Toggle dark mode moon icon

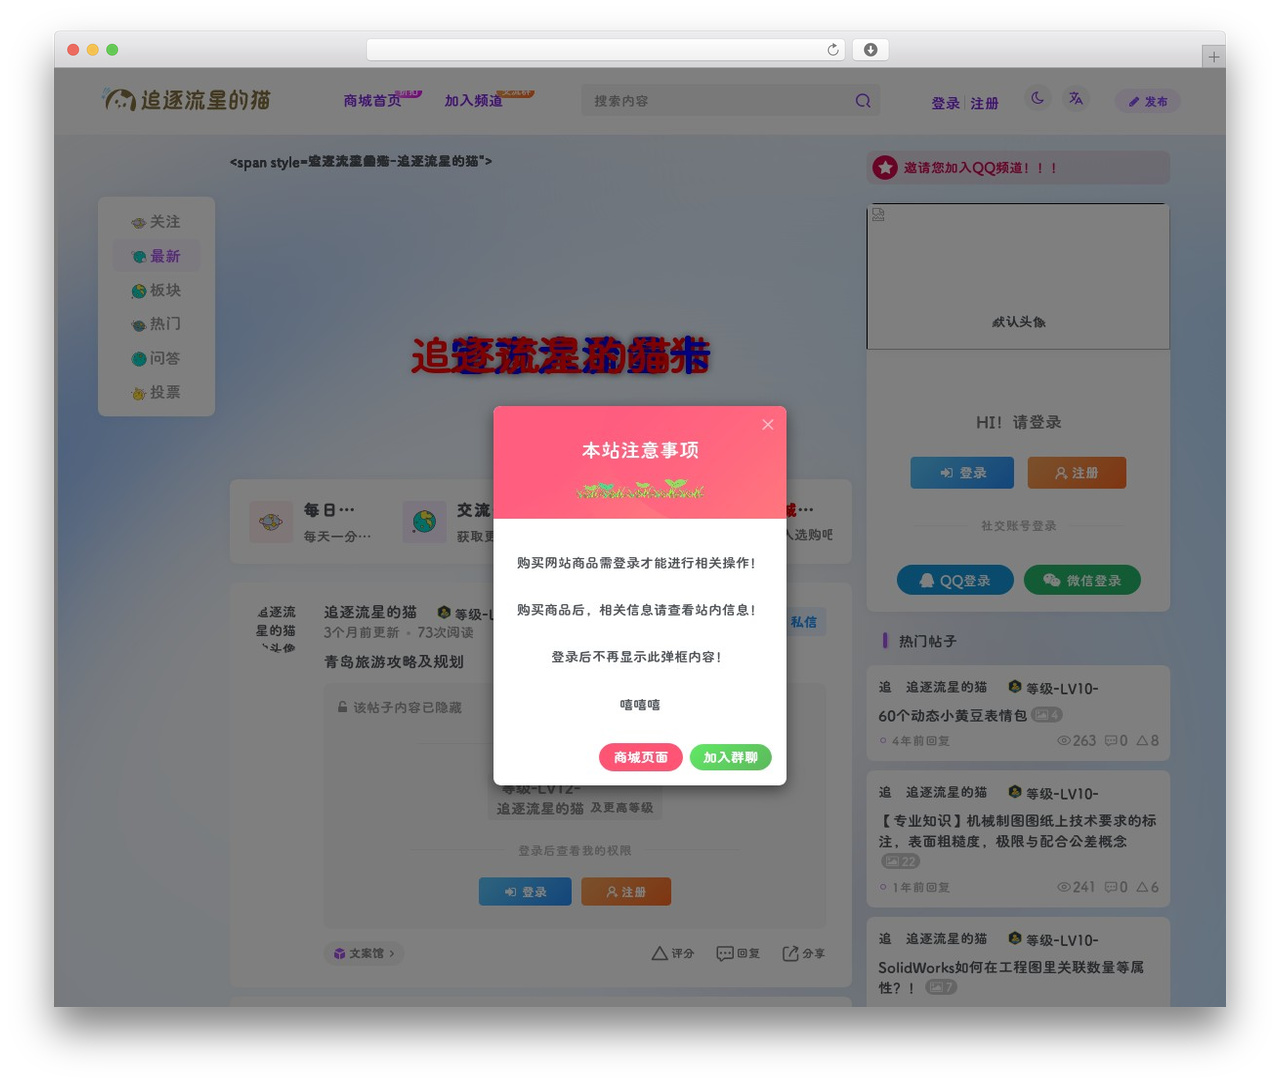tap(1037, 99)
